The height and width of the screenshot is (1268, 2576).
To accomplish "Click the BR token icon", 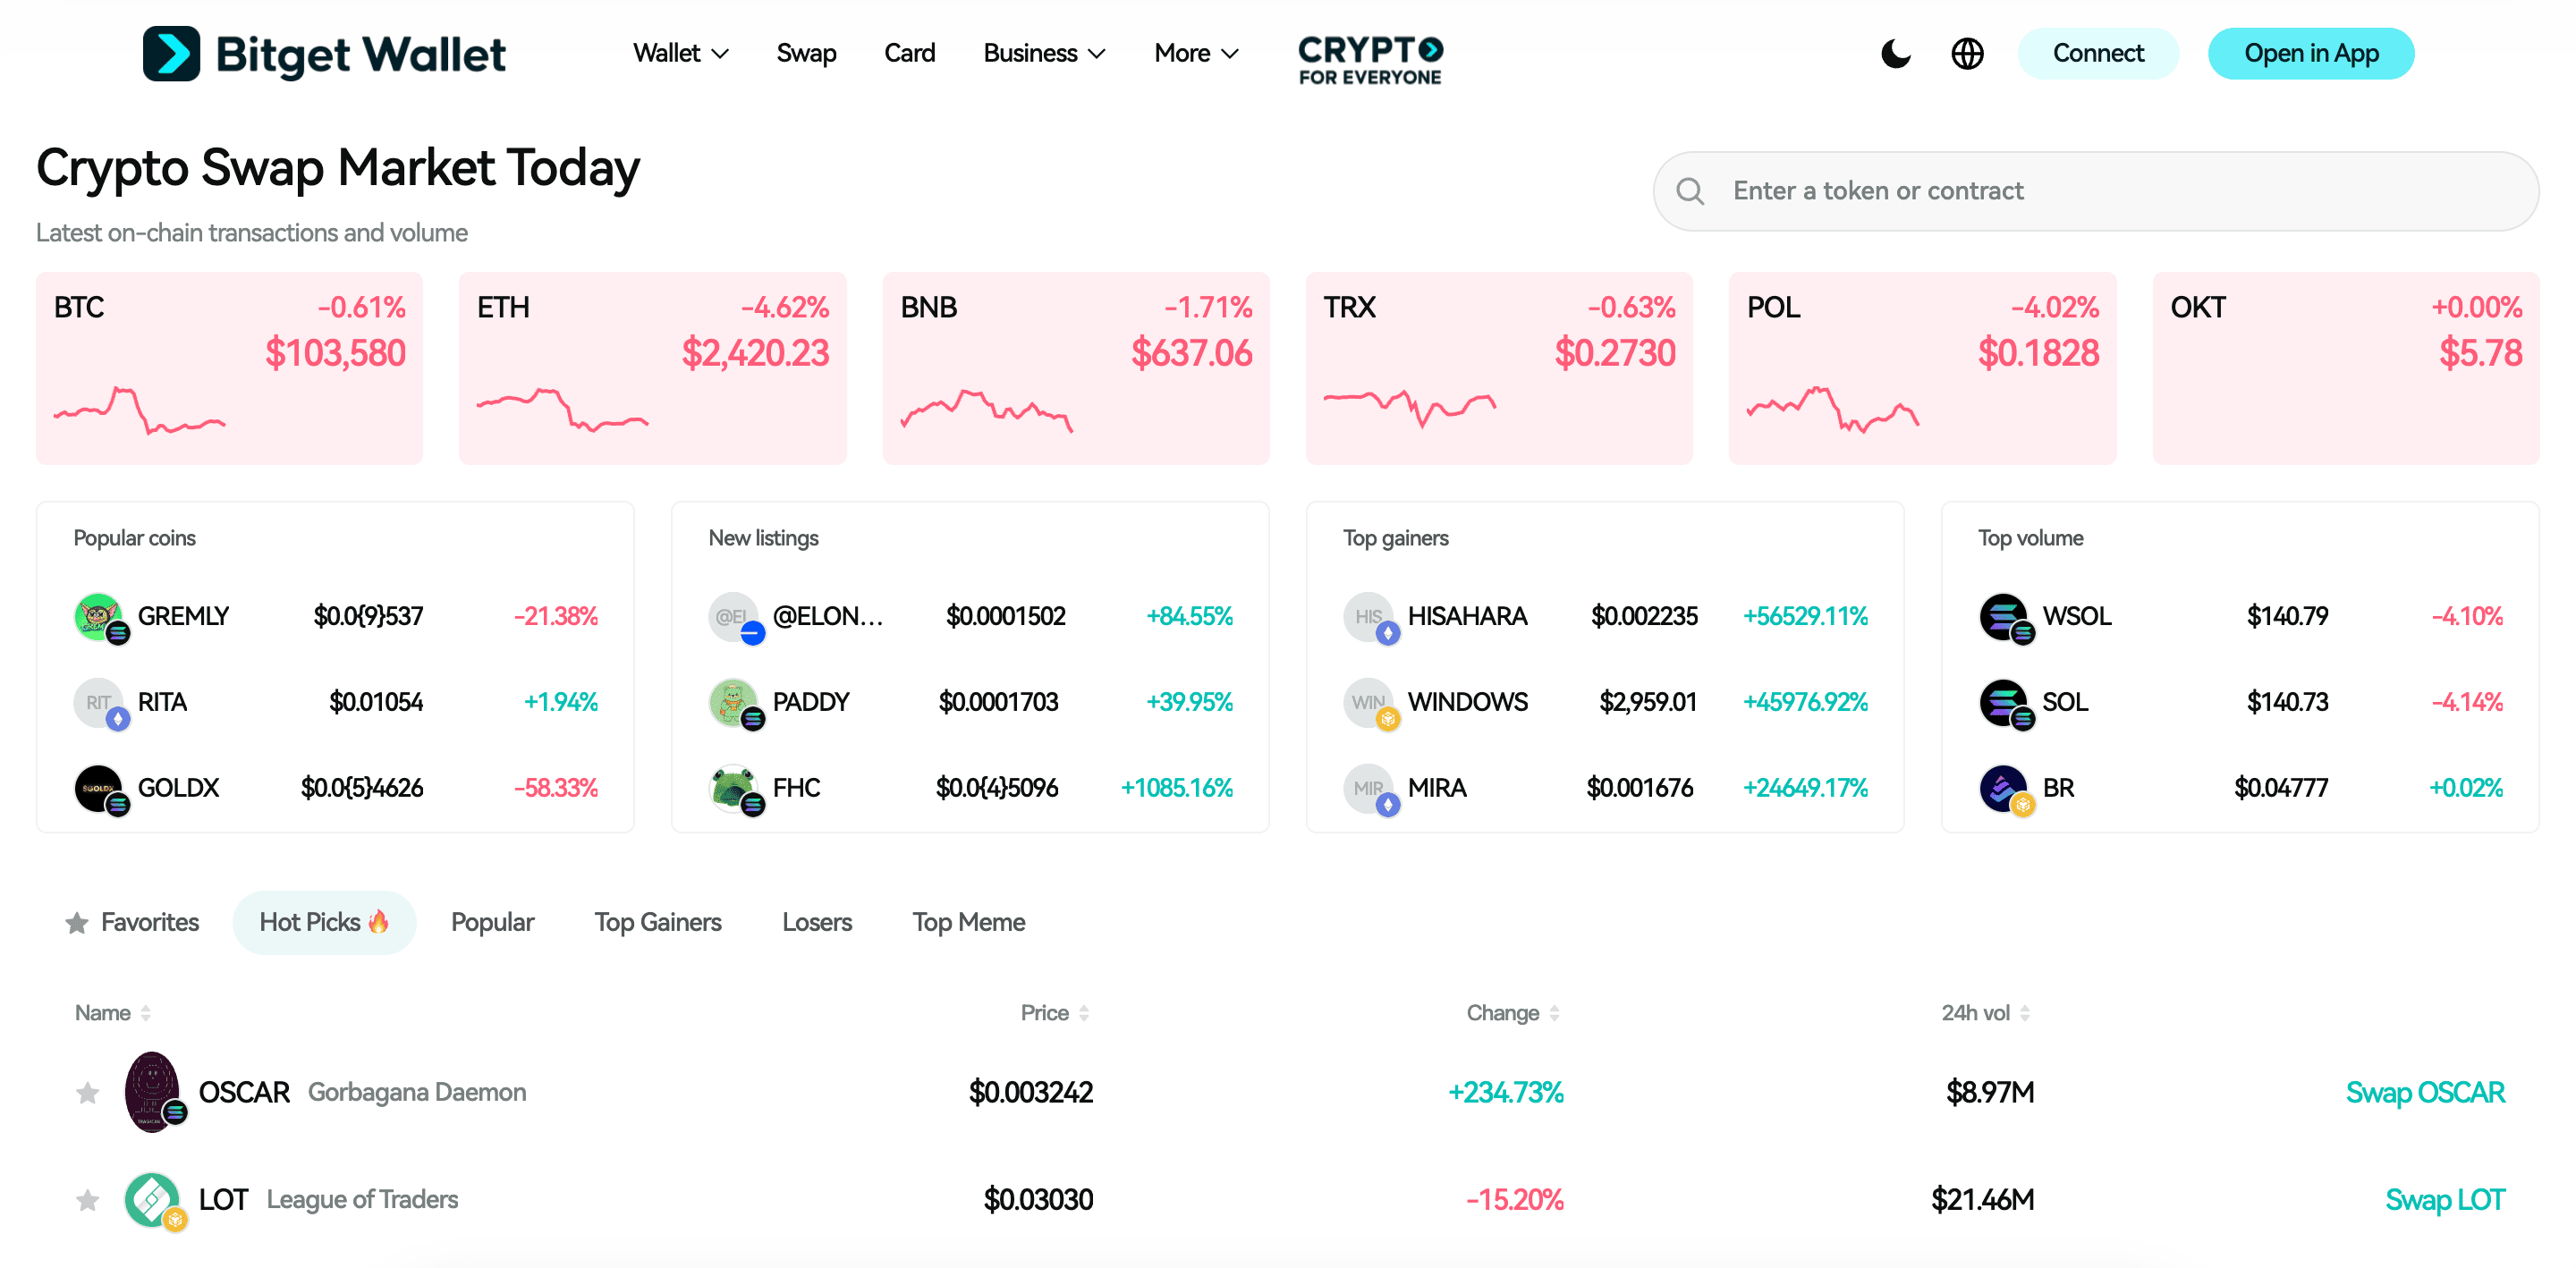I will tap(2003, 788).
